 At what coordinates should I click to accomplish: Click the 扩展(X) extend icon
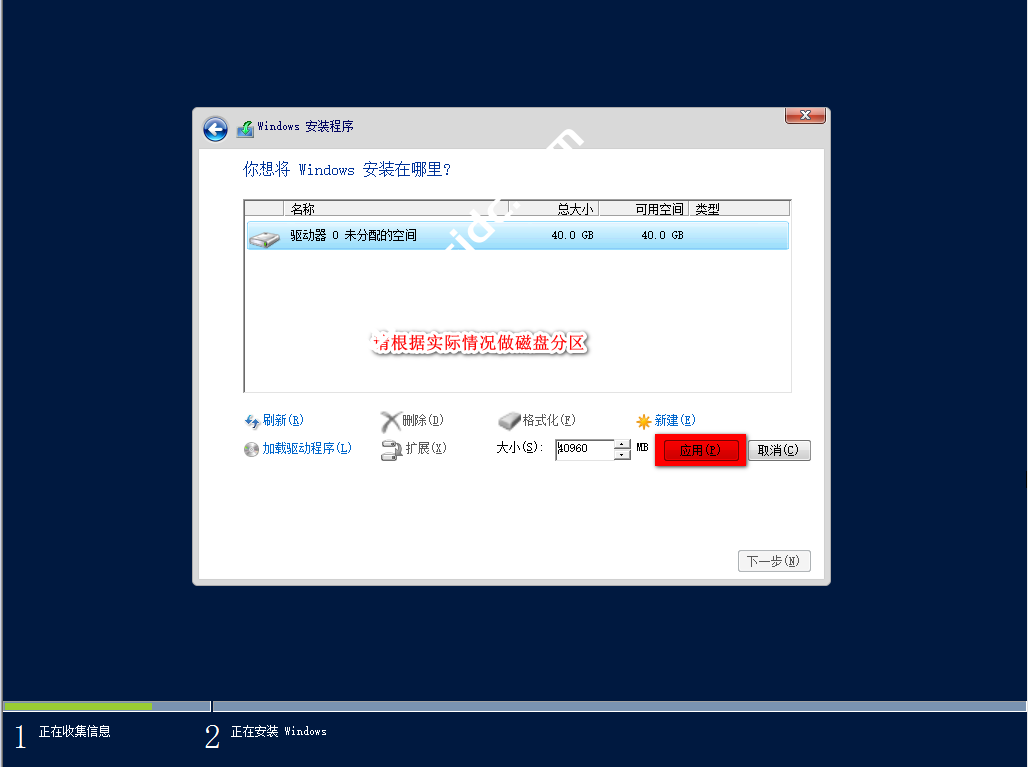click(x=391, y=450)
